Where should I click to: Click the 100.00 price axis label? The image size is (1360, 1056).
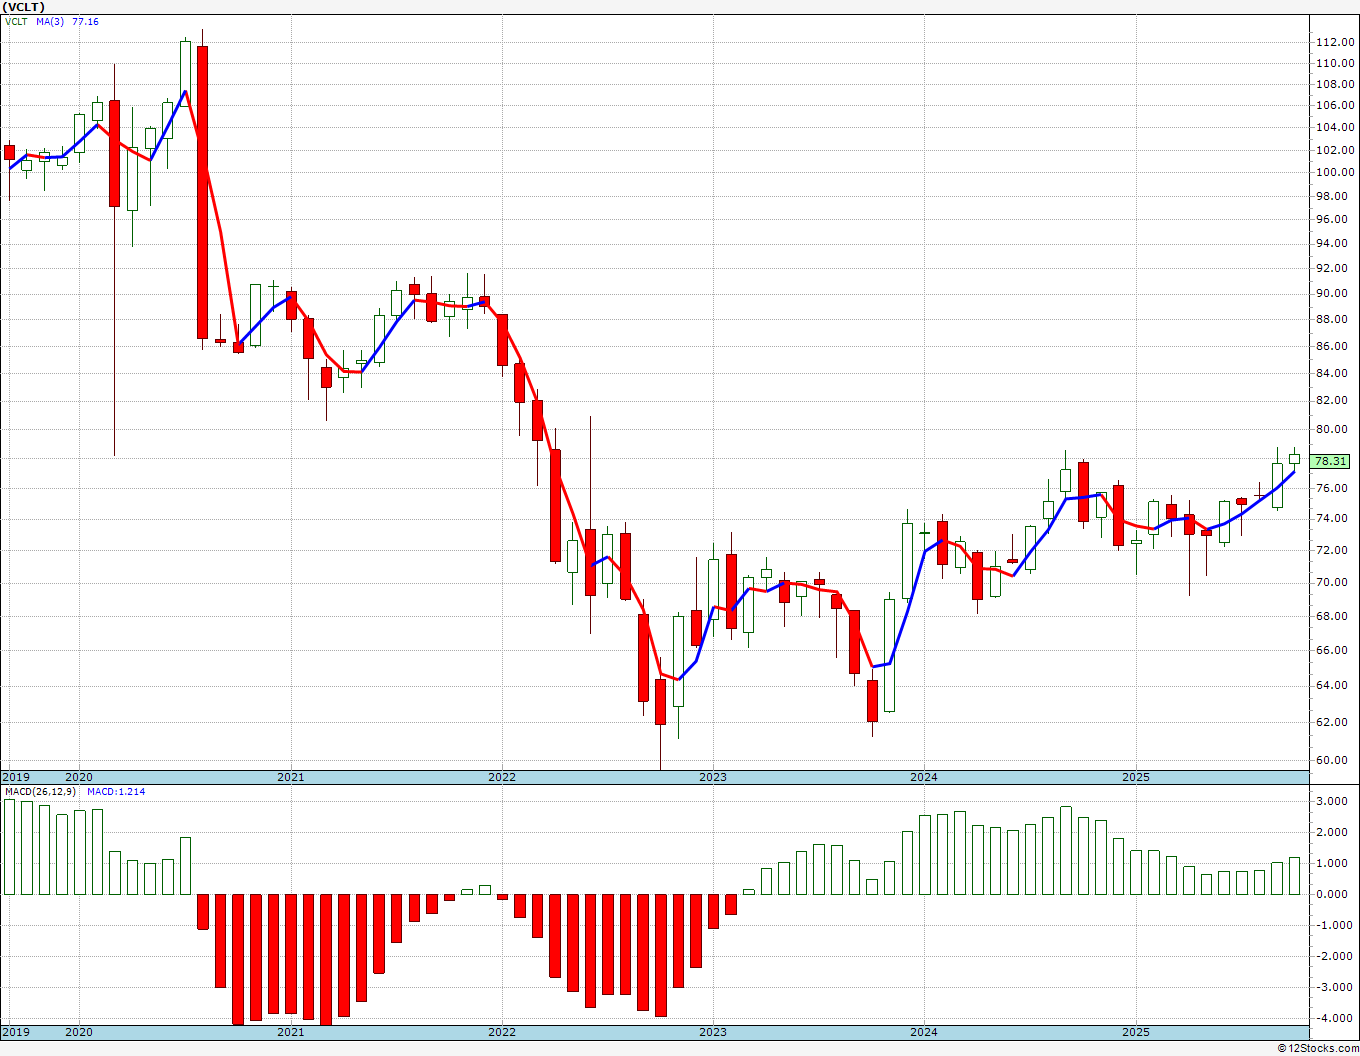[1335, 172]
